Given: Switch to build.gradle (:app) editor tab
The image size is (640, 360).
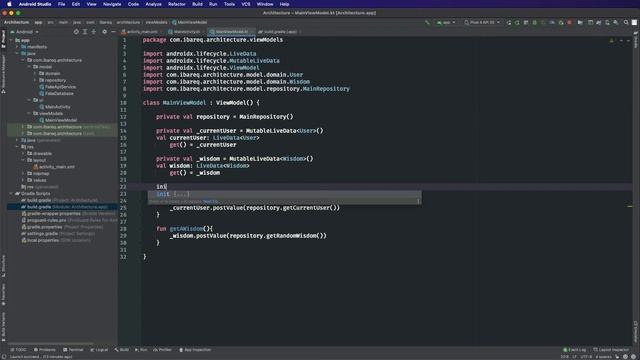Looking at the screenshot, I should (x=280, y=31).
